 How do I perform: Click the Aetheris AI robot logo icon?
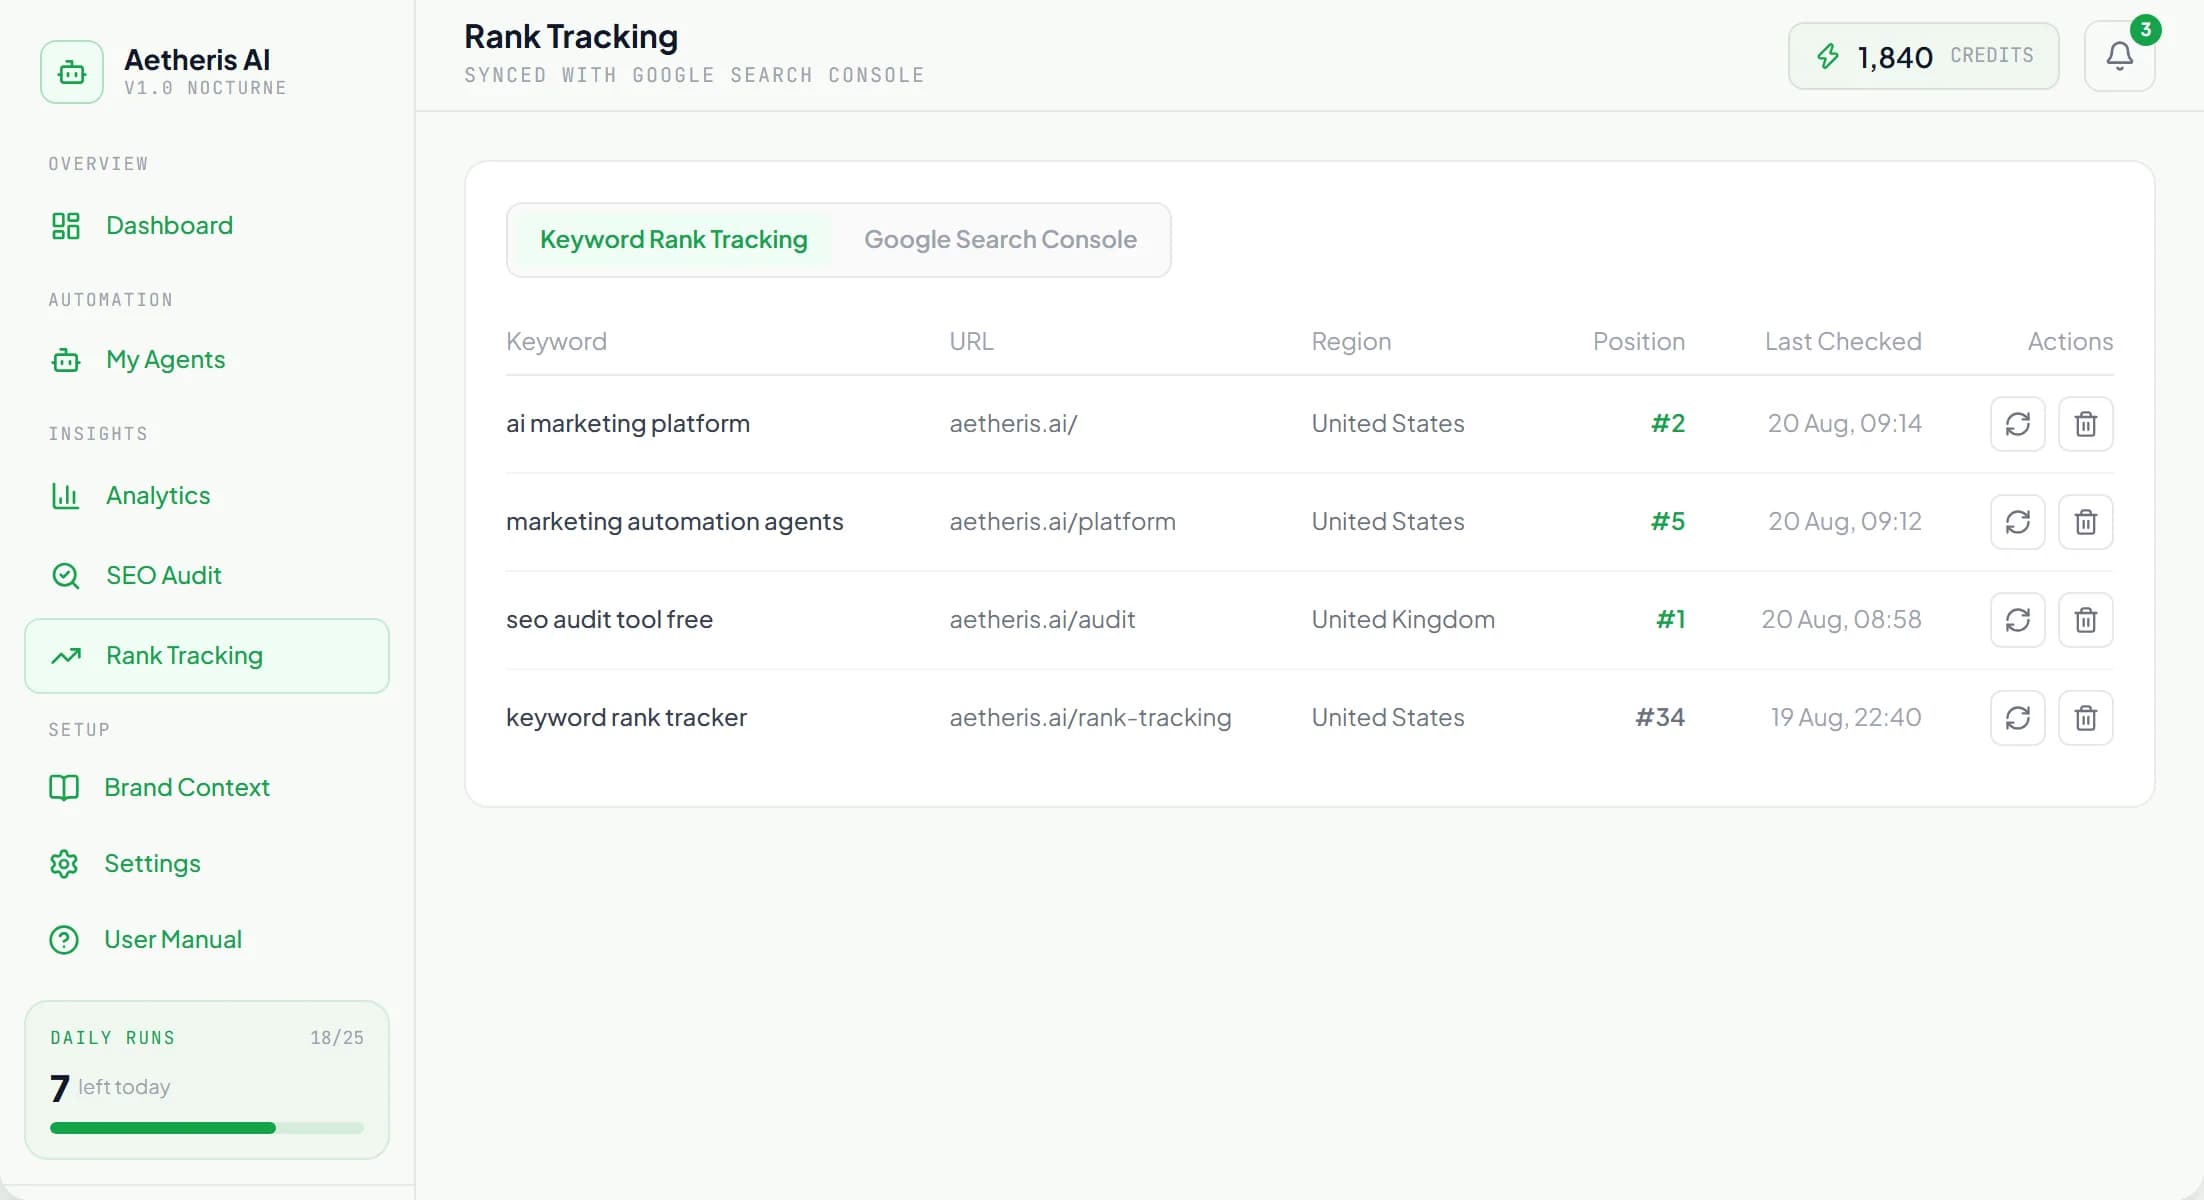(72, 72)
